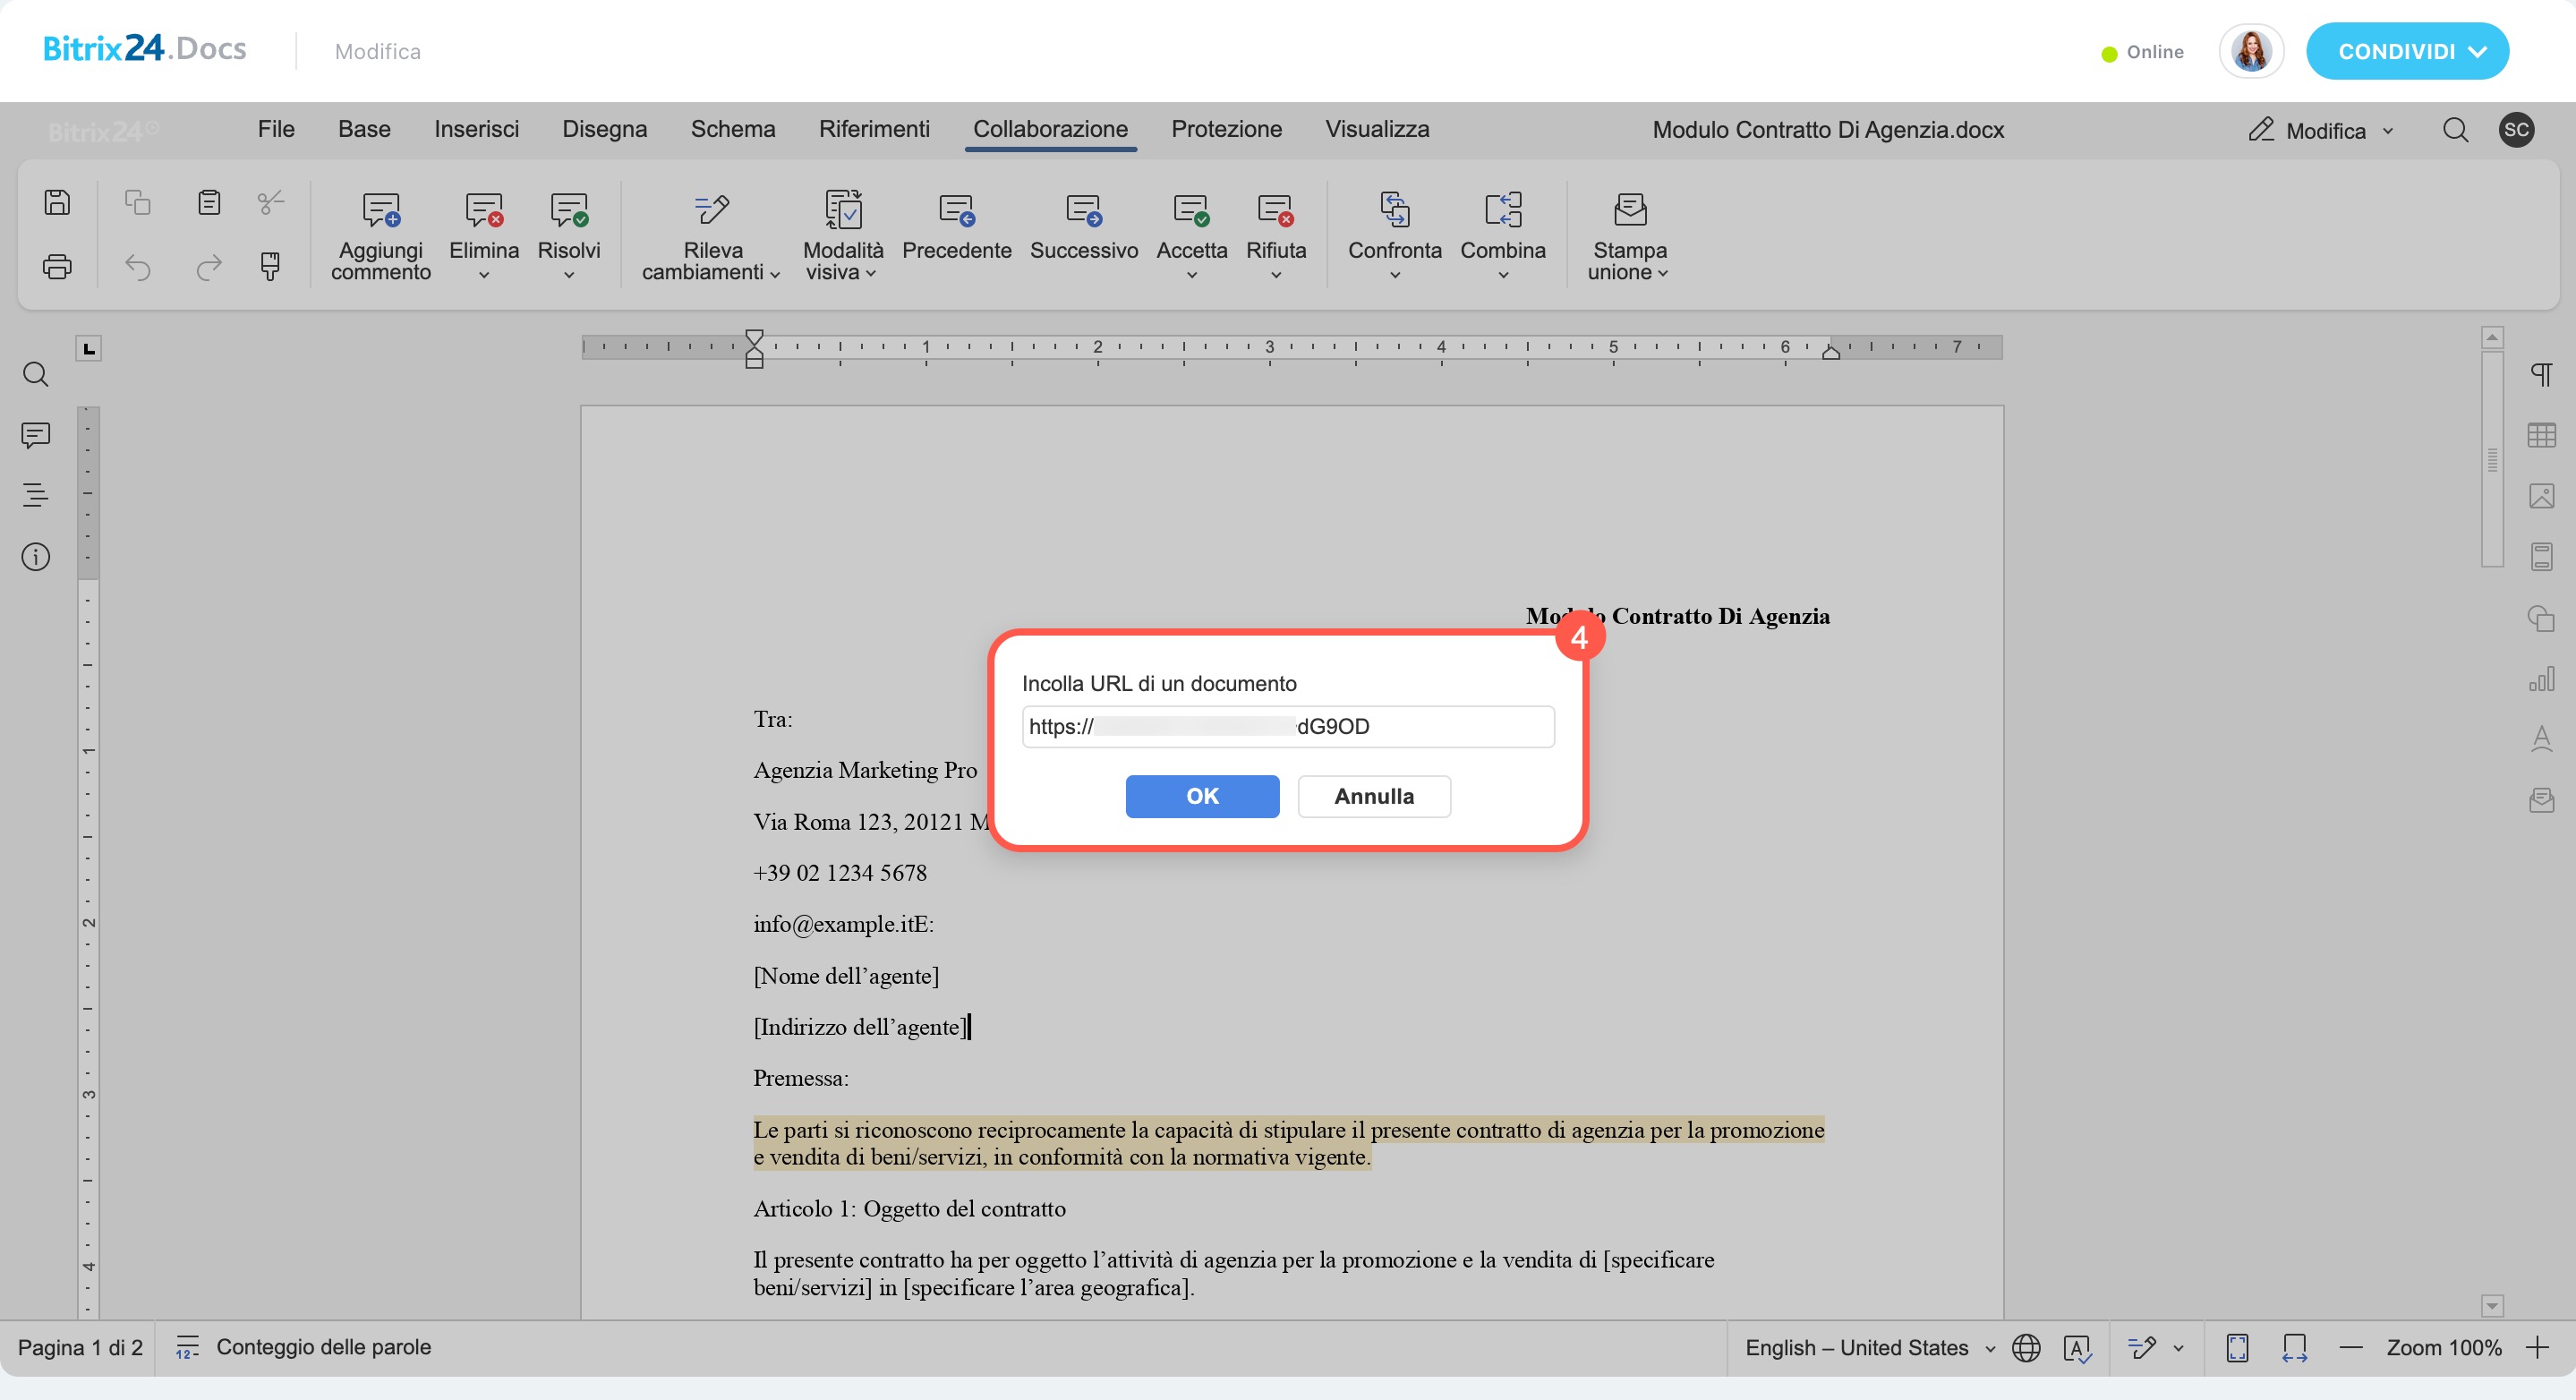Toggle Fit to page view

coord(2237,1348)
